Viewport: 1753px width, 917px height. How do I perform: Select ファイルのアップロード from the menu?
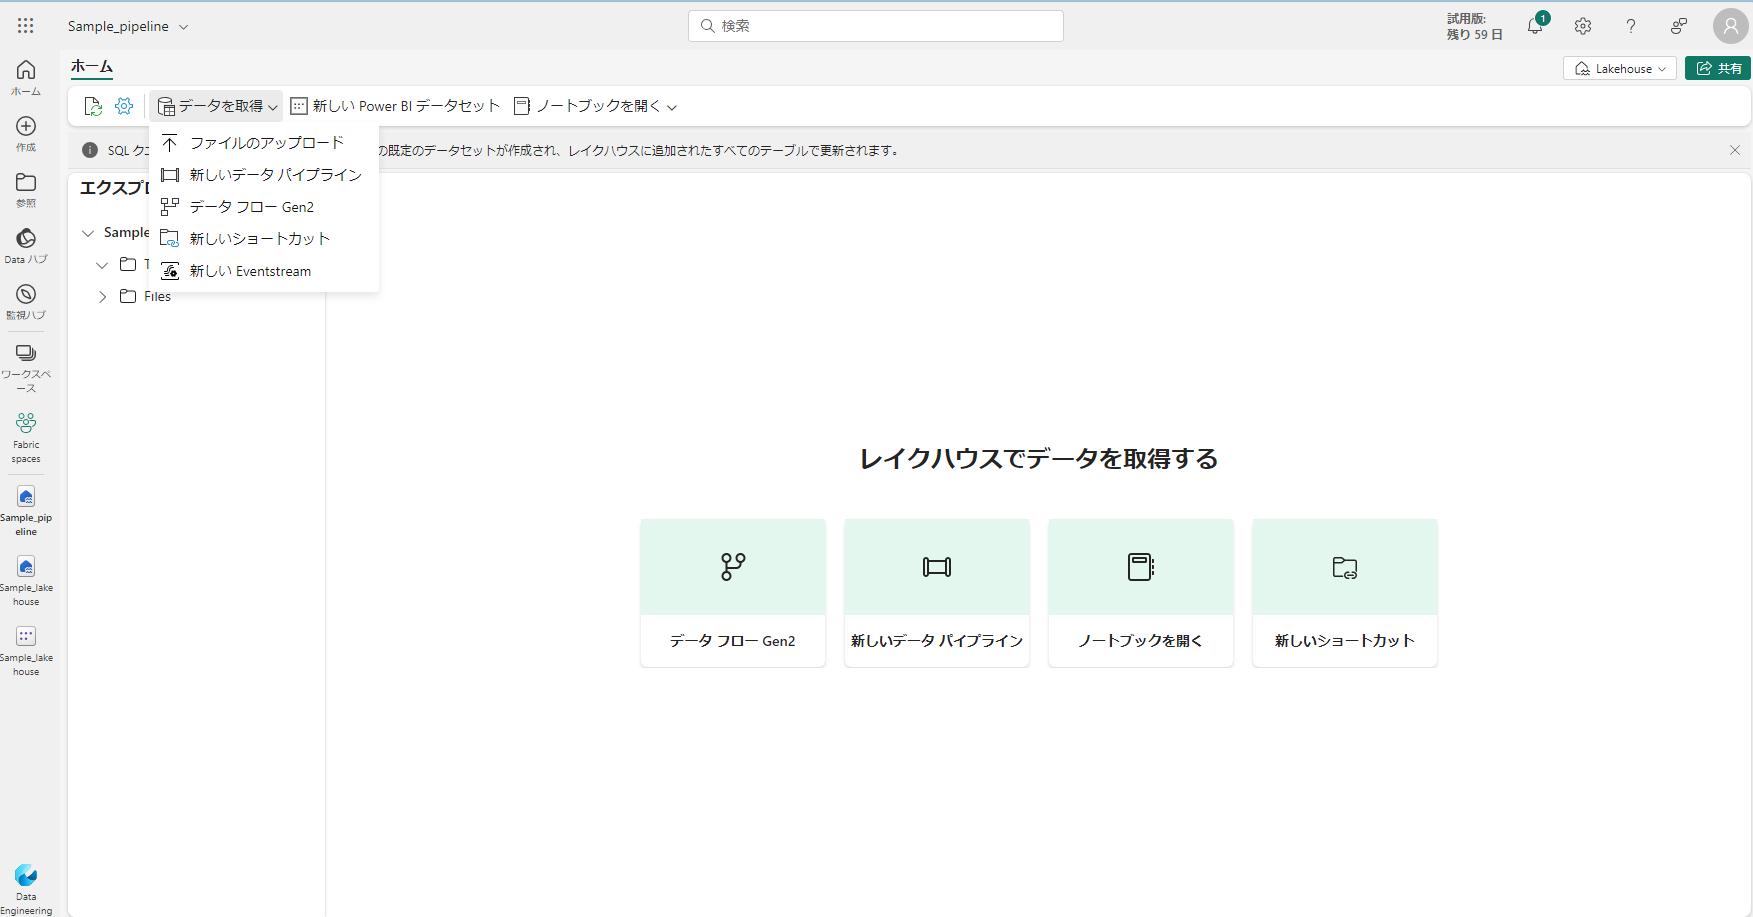264,143
